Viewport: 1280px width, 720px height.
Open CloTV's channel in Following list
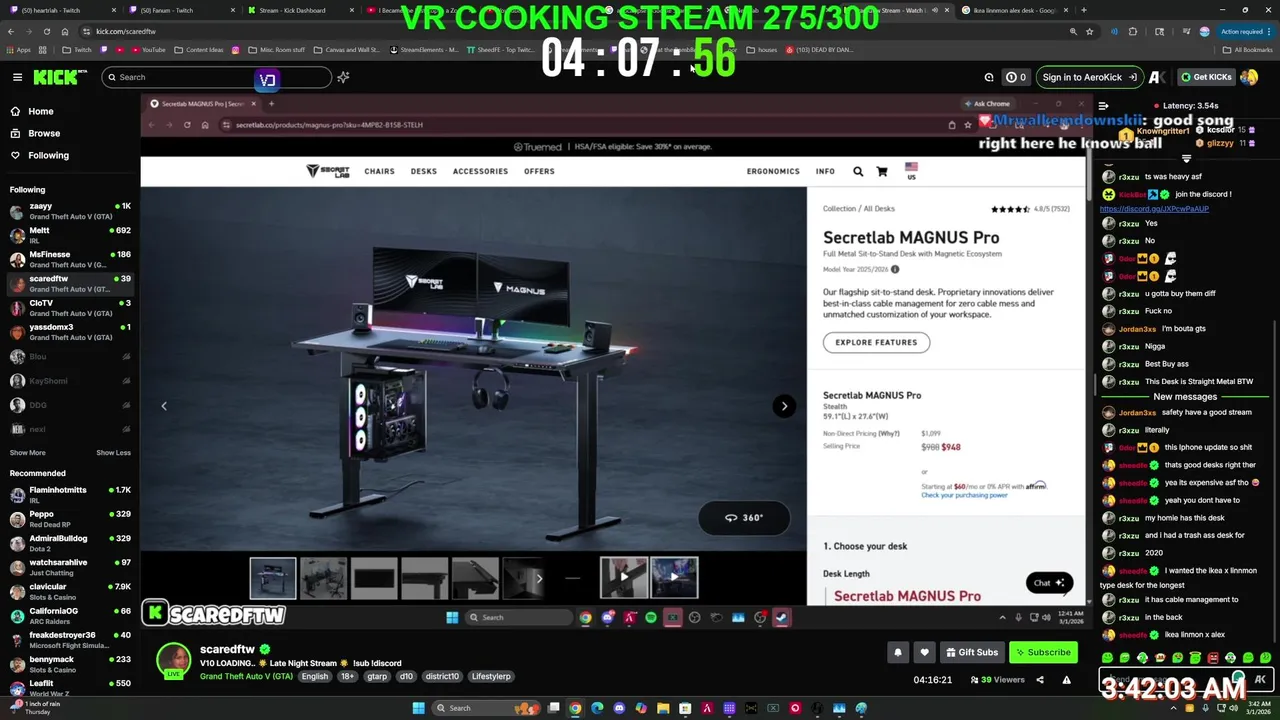tap(70, 308)
